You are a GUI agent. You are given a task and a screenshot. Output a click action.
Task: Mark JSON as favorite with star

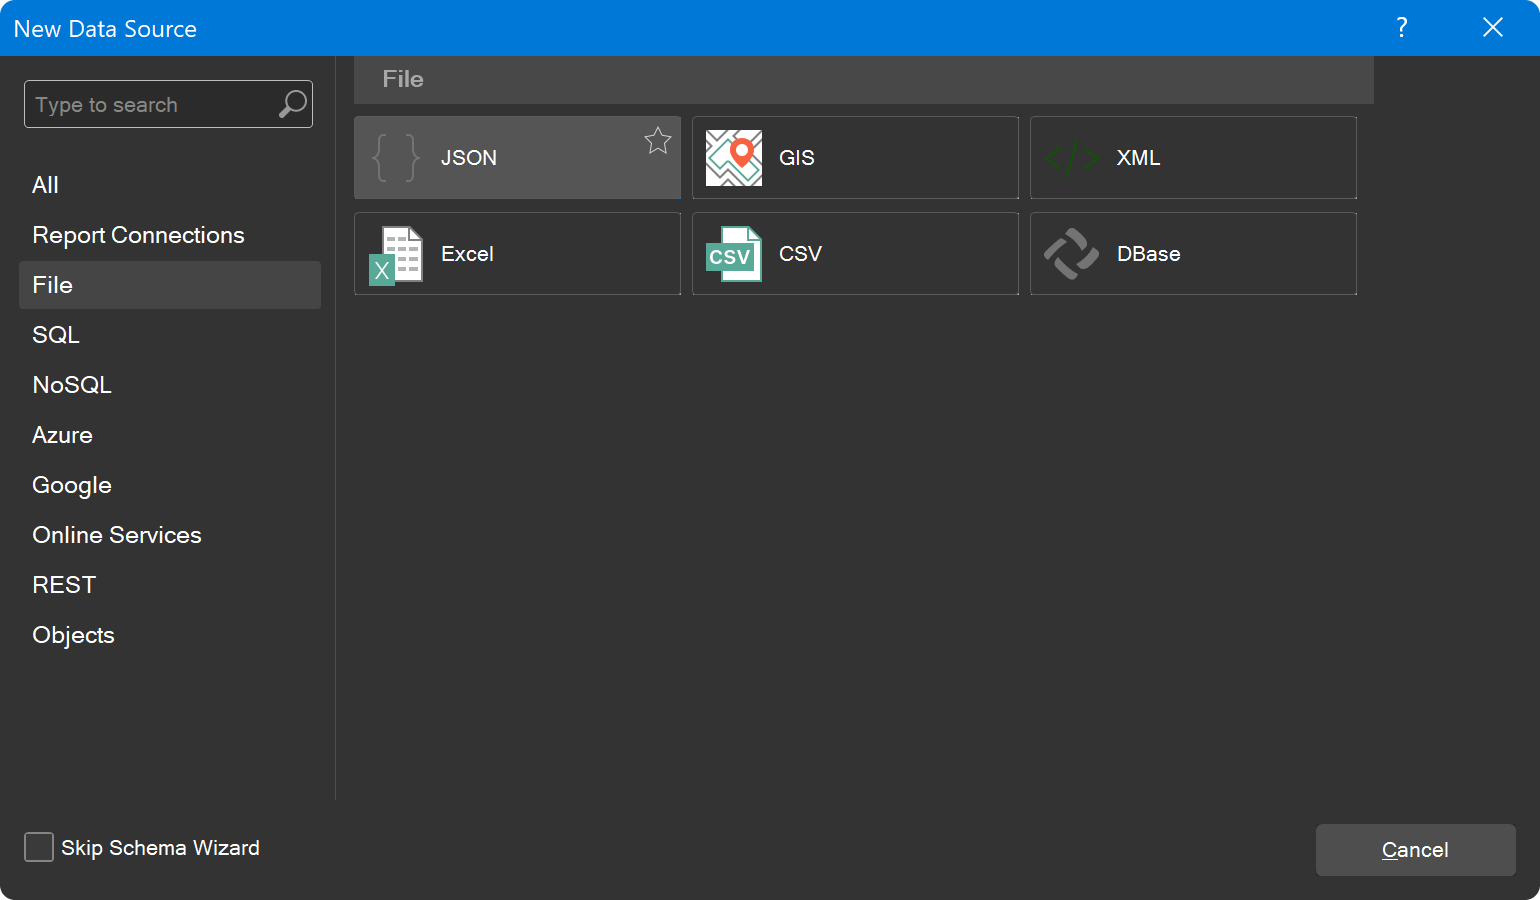click(657, 141)
